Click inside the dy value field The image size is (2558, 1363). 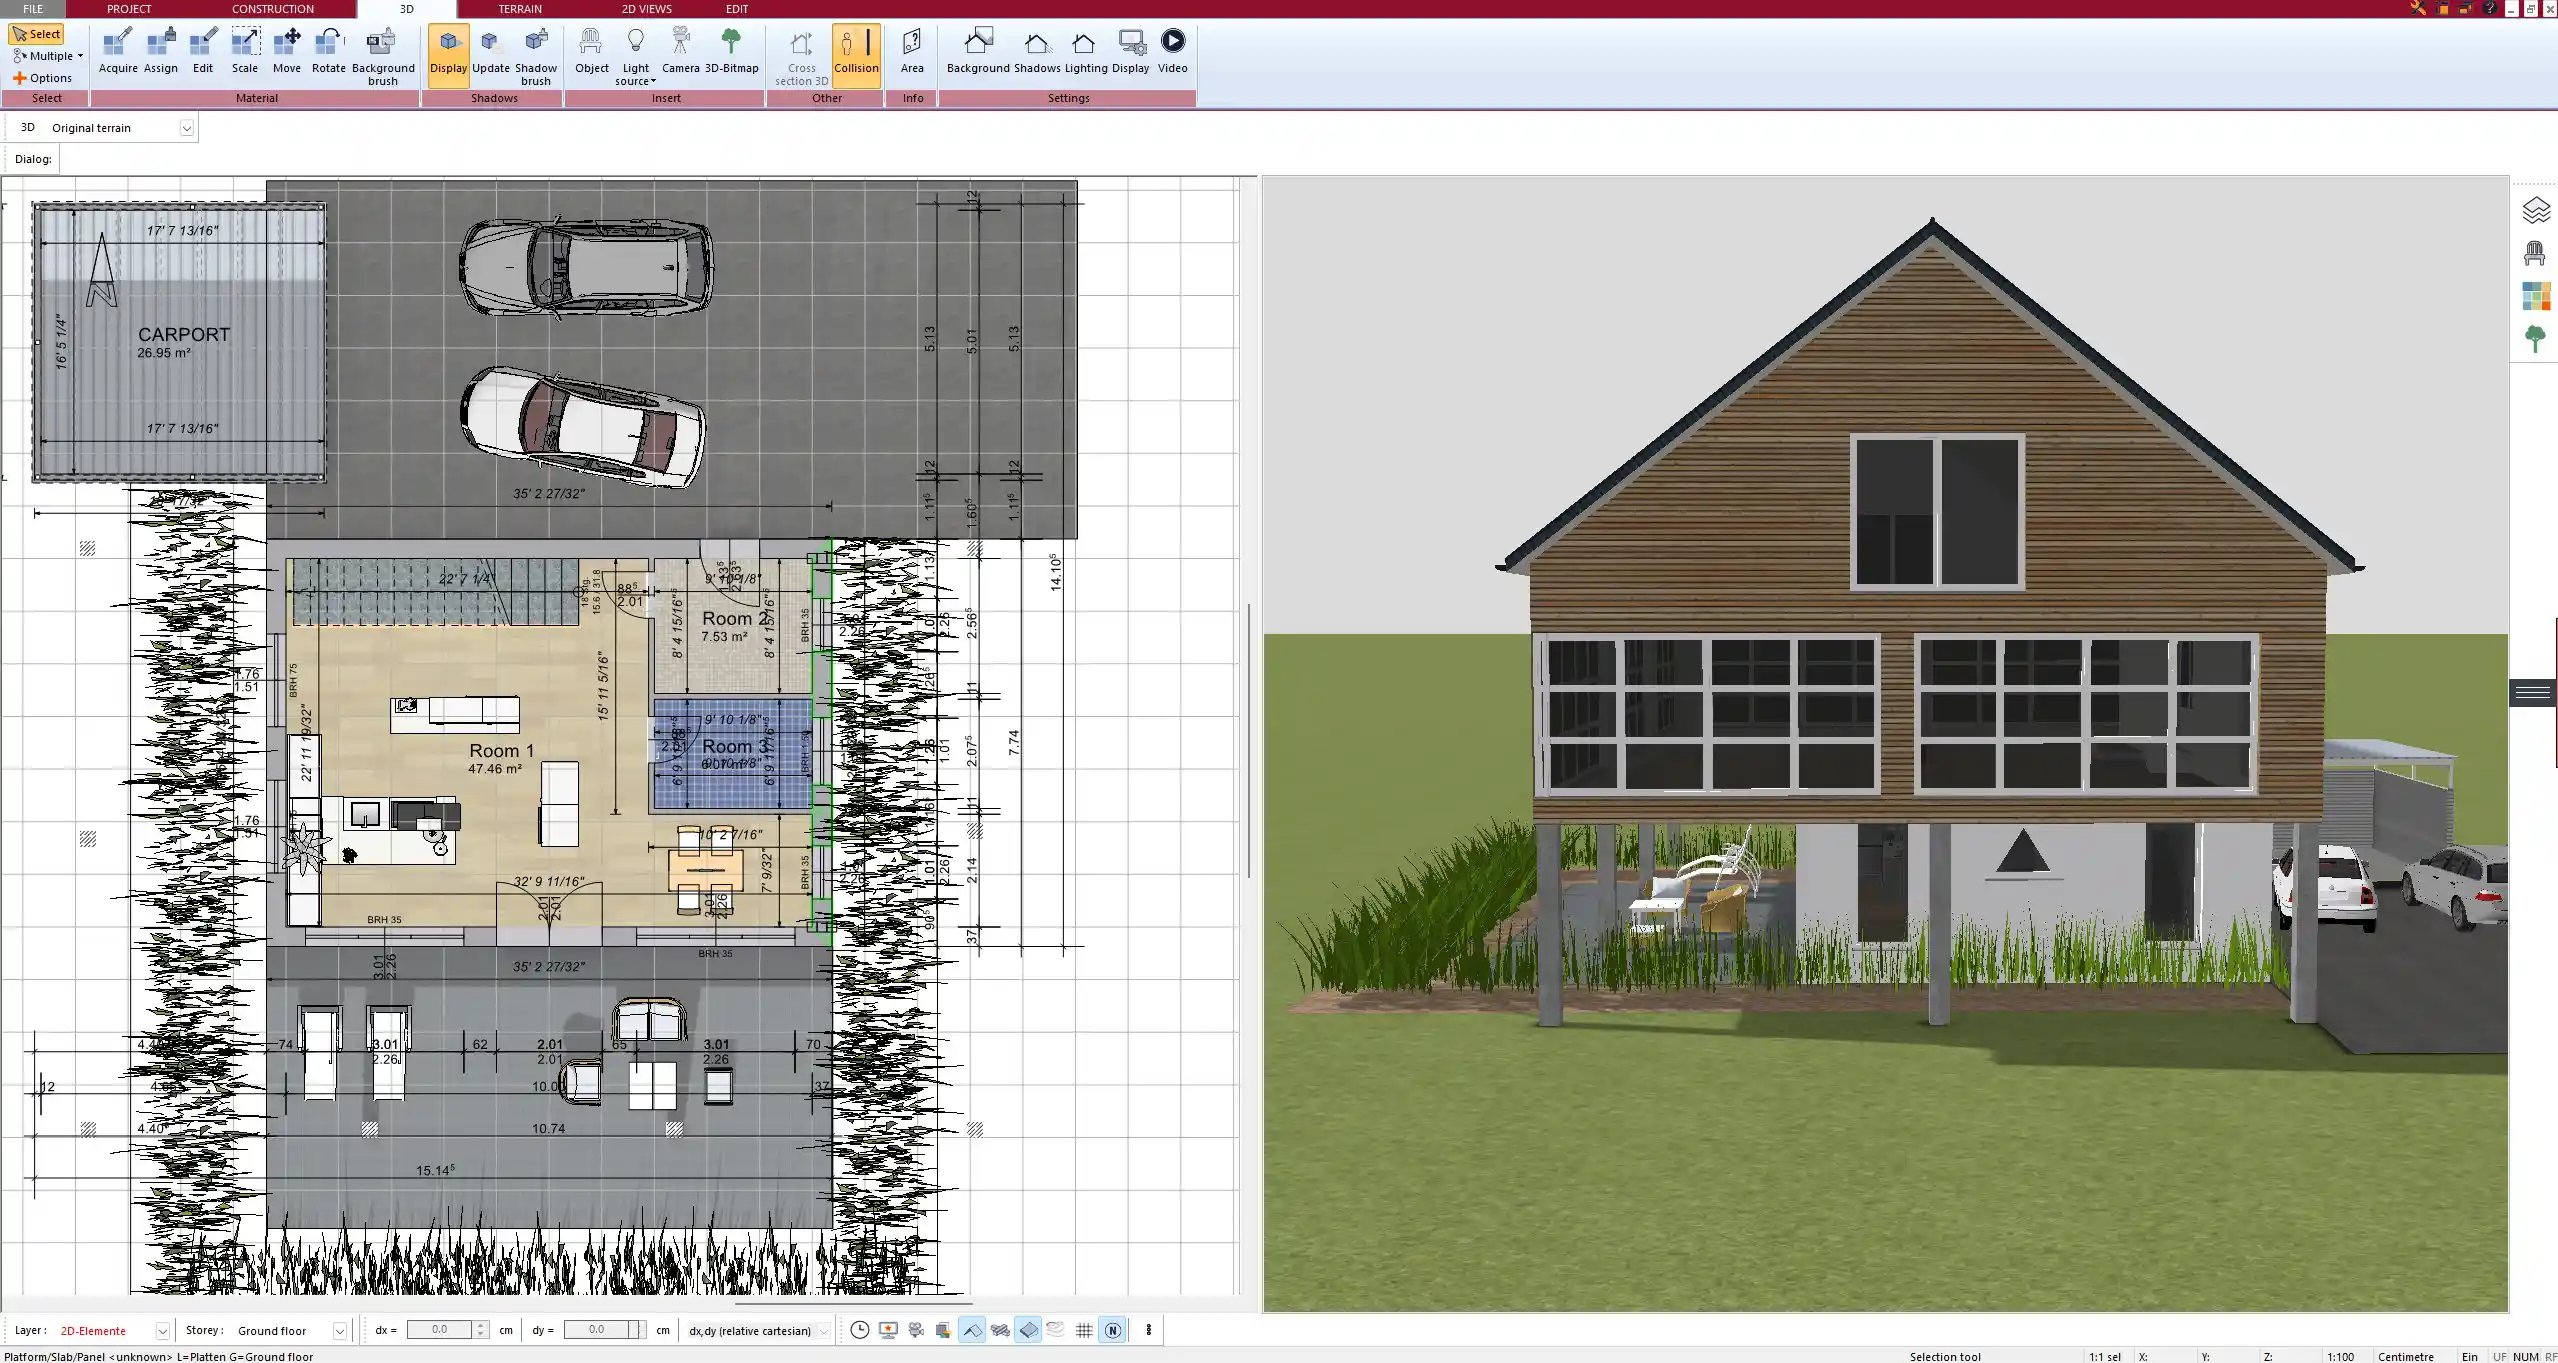[x=597, y=1330]
